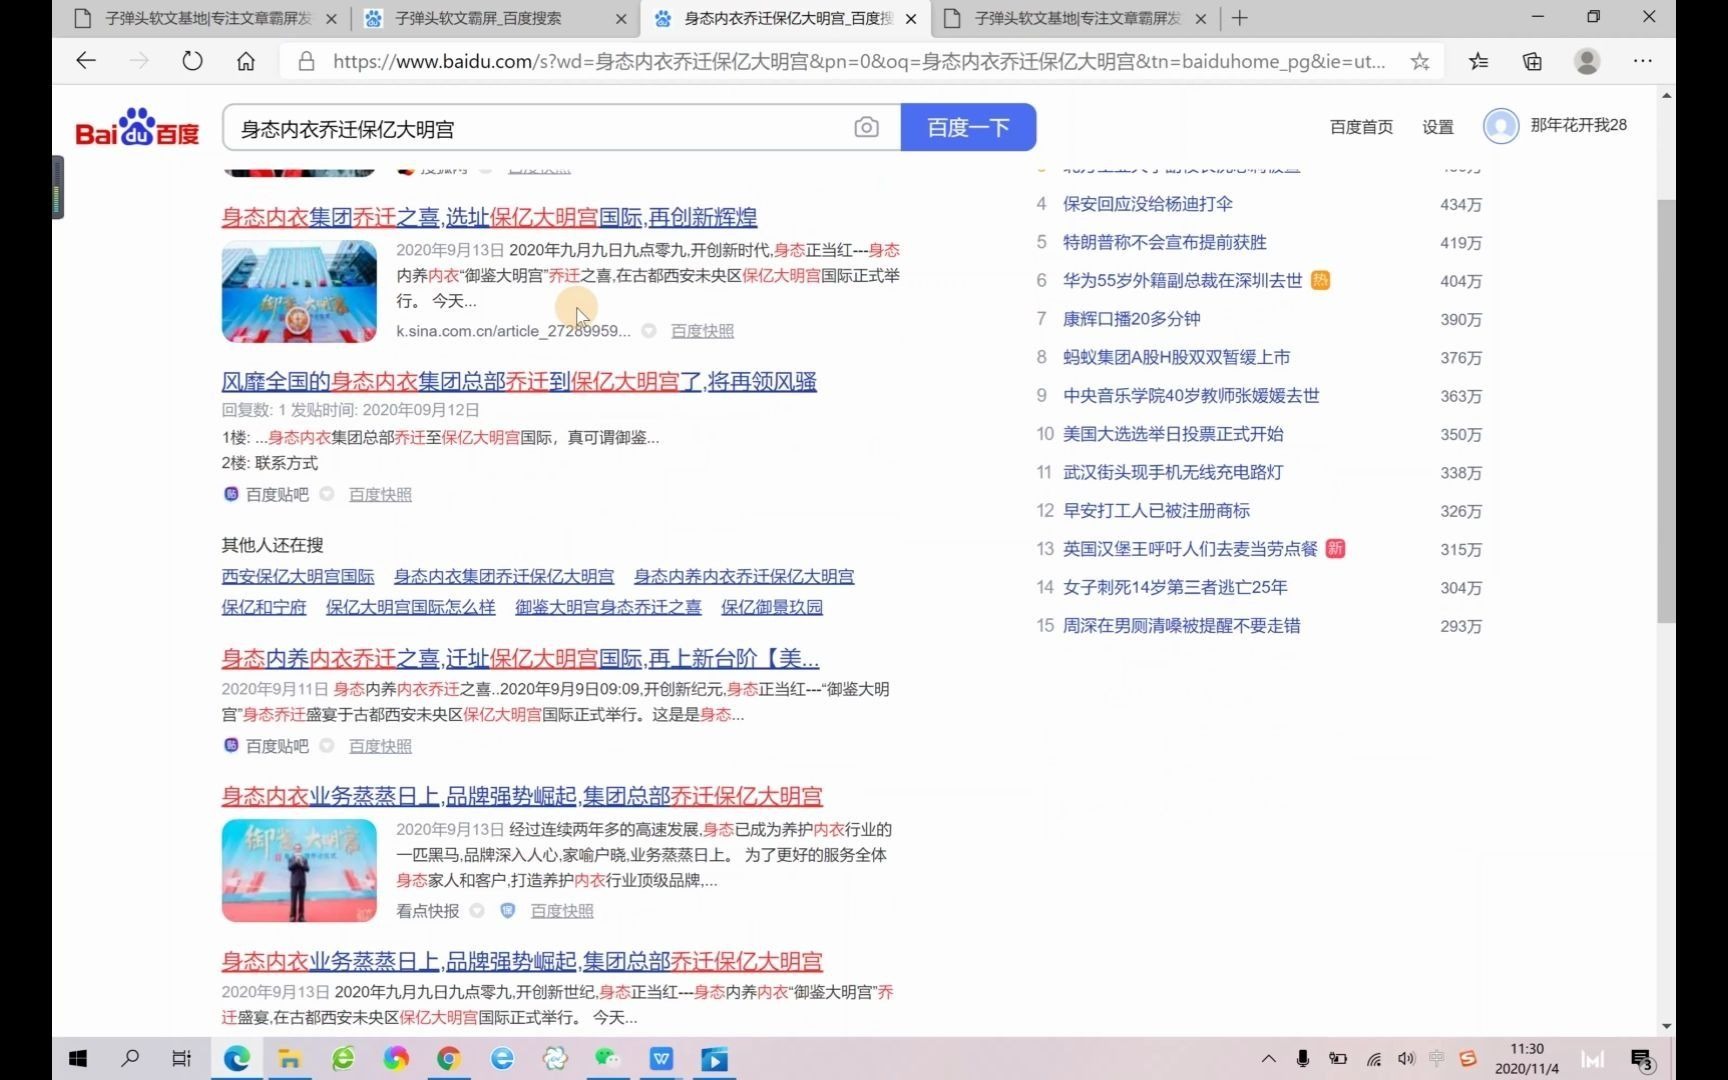Screen dimensions: 1728x1080
Task: Open related search 御鉴大明宫身态乔迁之喜
Action: point(608,607)
